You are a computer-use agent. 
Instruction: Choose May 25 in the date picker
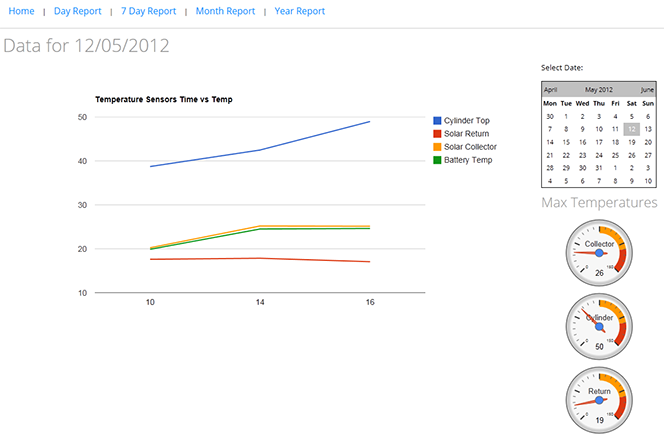tap(615, 155)
